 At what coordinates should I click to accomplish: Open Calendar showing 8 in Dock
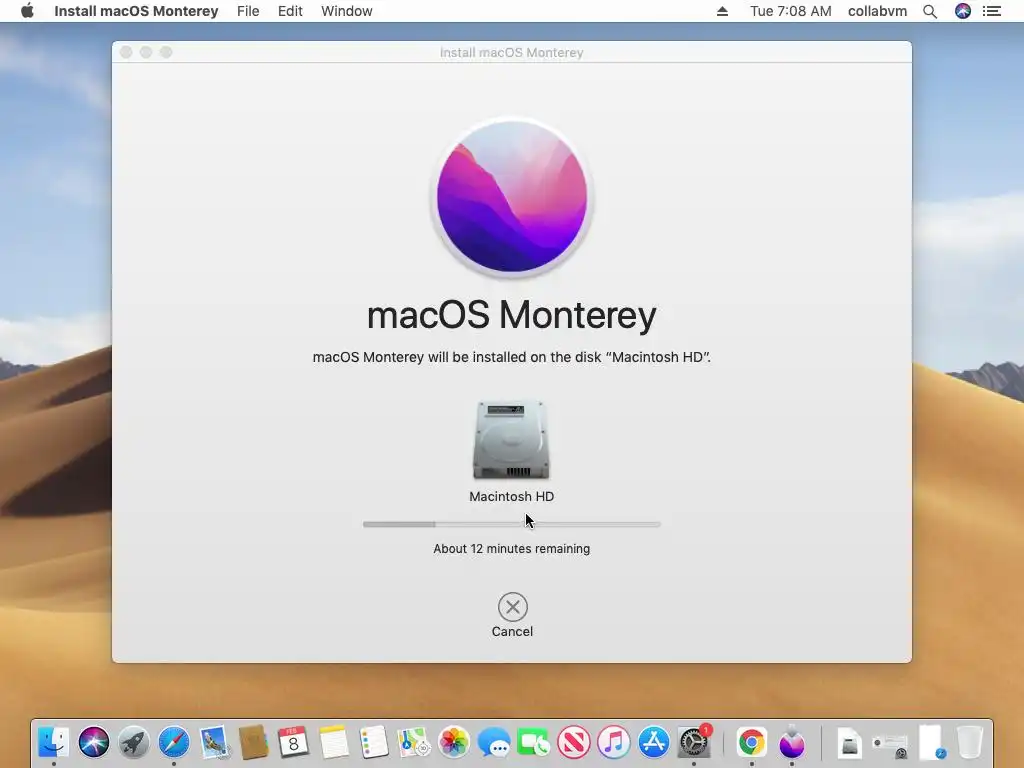click(293, 743)
